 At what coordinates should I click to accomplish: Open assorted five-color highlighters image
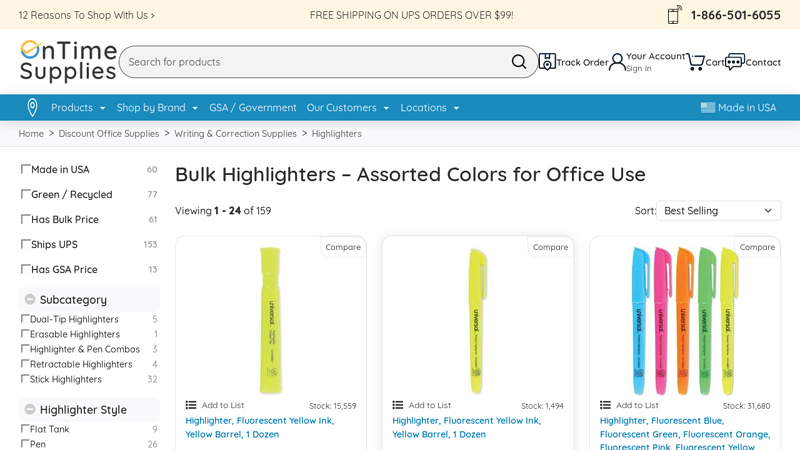685,320
